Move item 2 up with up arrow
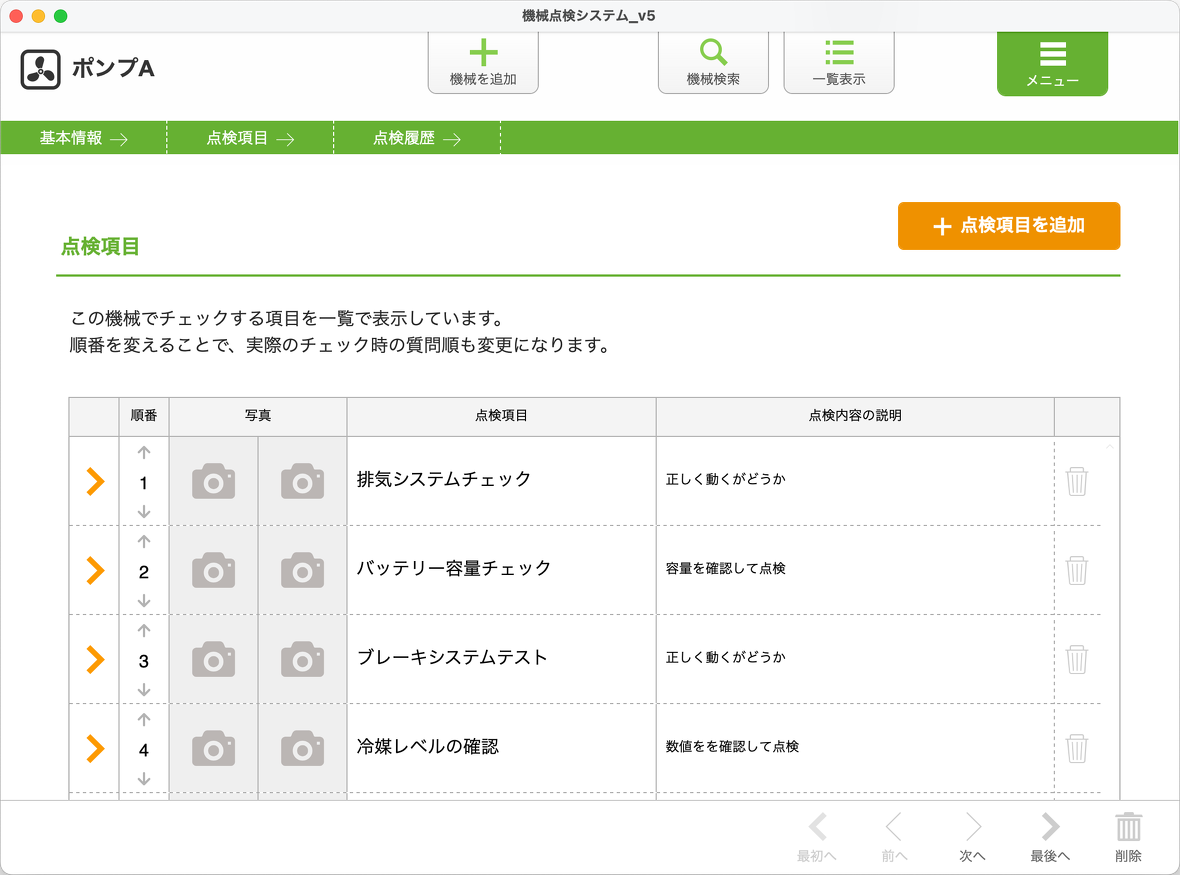The width and height of the screenshot is (1180, 875). tap(144, 542)
